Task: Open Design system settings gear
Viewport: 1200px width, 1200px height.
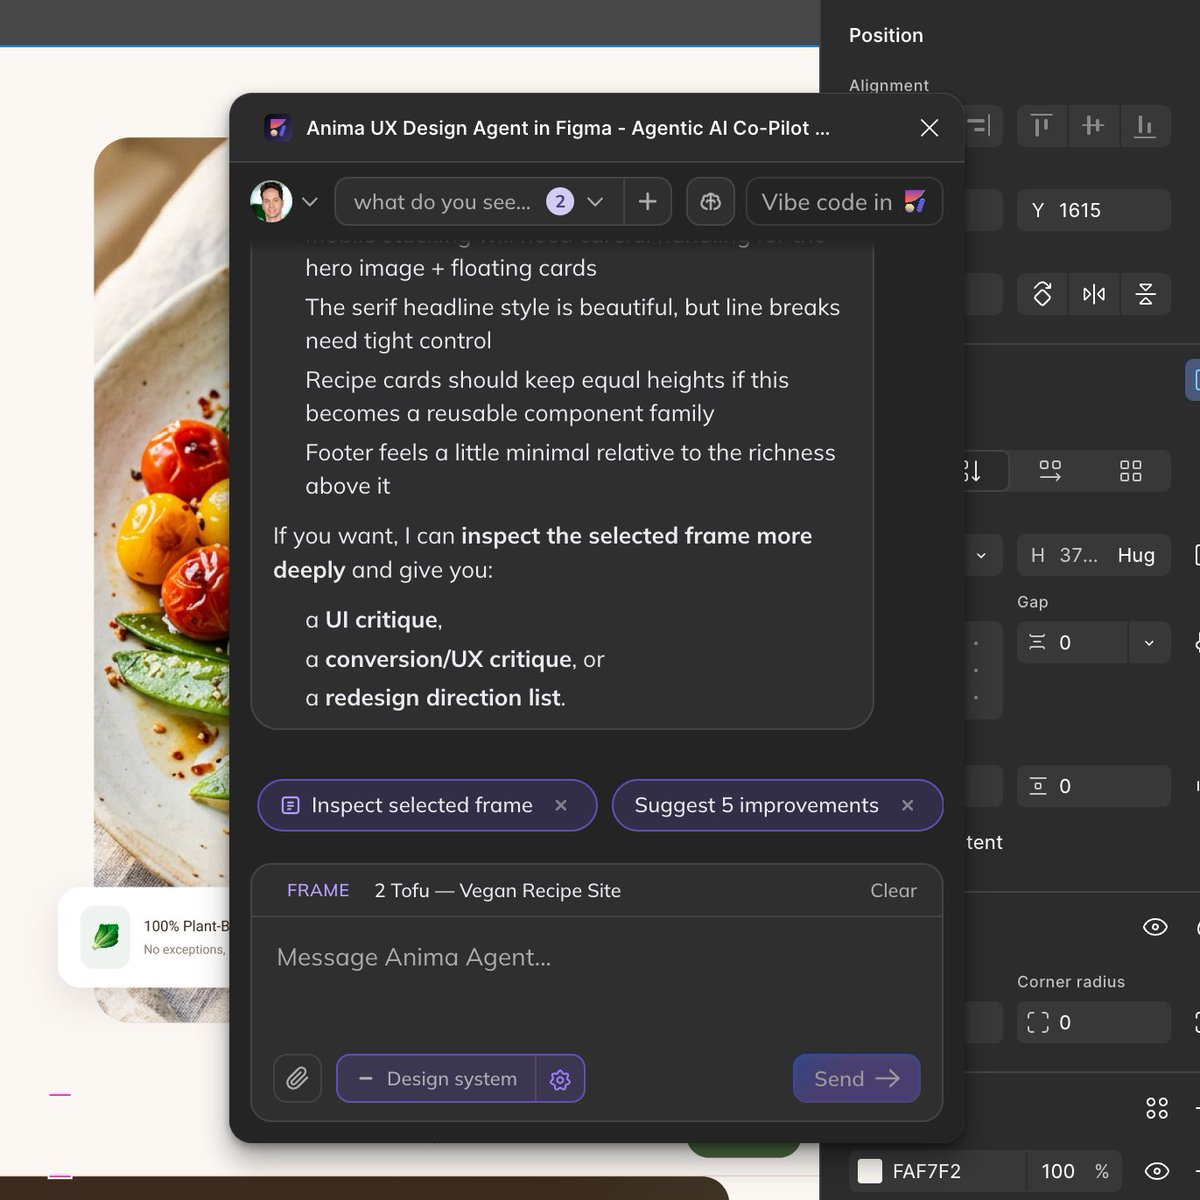Action: click(x=560, y=1079)
